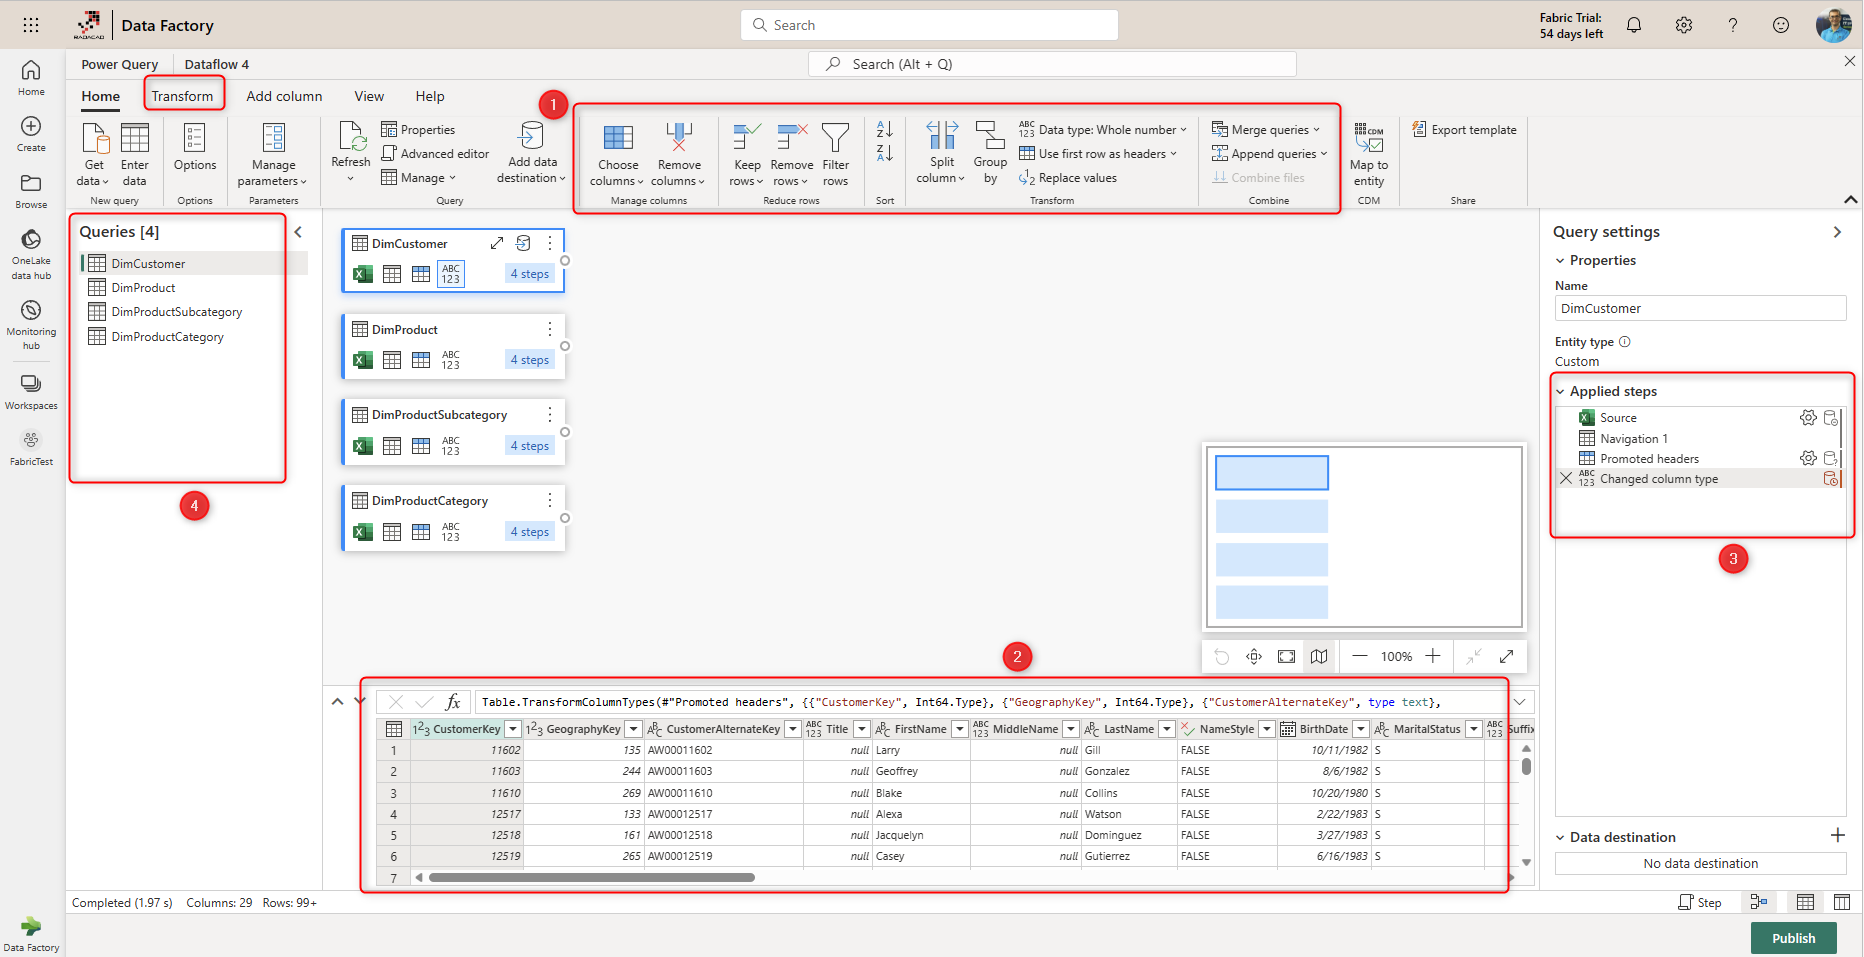Switch to the Transform tab

[182, 96]
